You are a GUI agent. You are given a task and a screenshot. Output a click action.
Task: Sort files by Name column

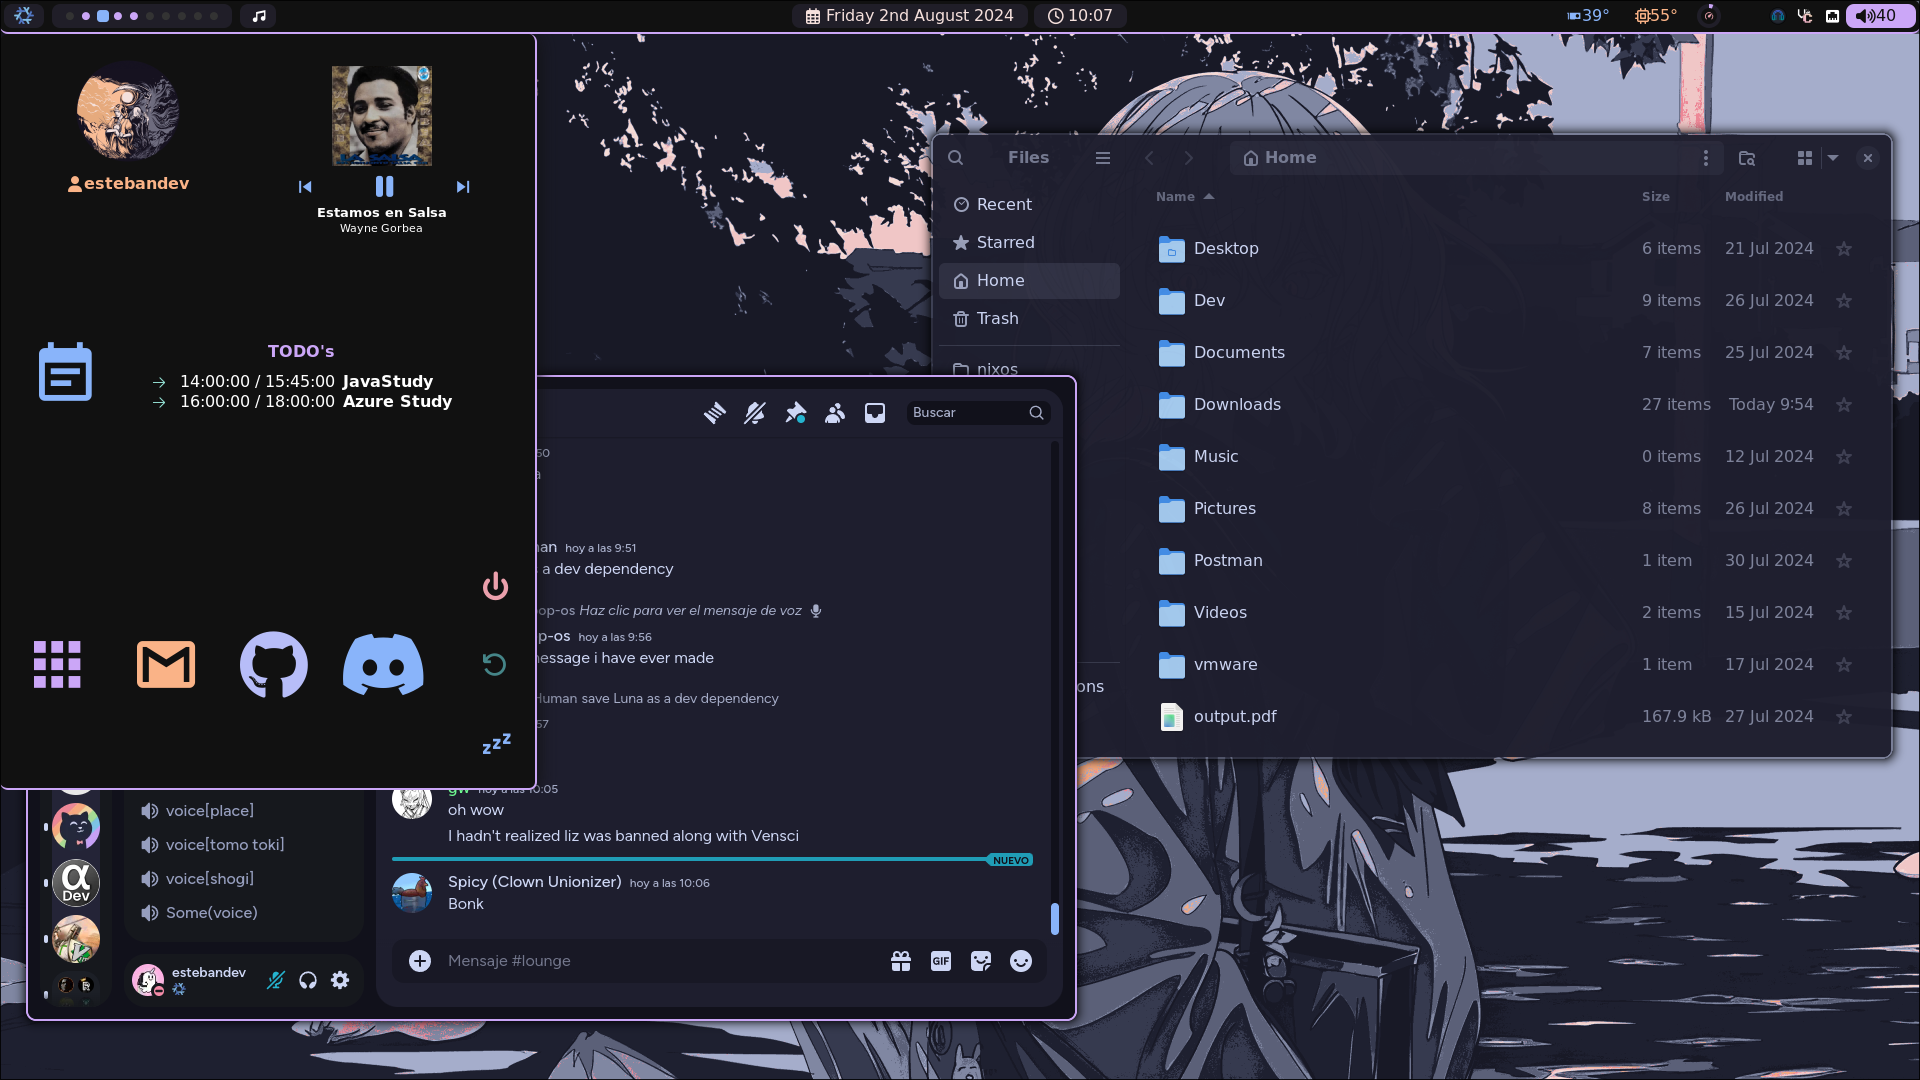(1176, 197)
